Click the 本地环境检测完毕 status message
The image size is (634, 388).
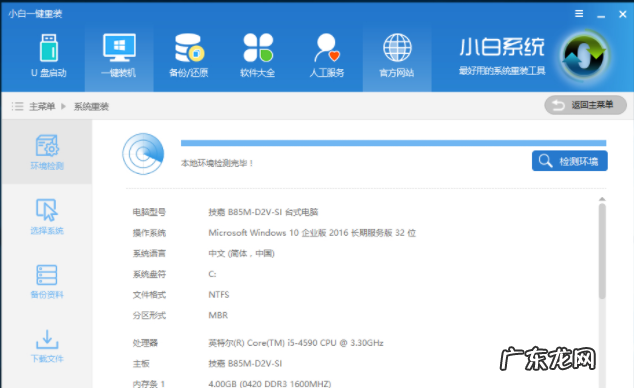tap(217, 163)
